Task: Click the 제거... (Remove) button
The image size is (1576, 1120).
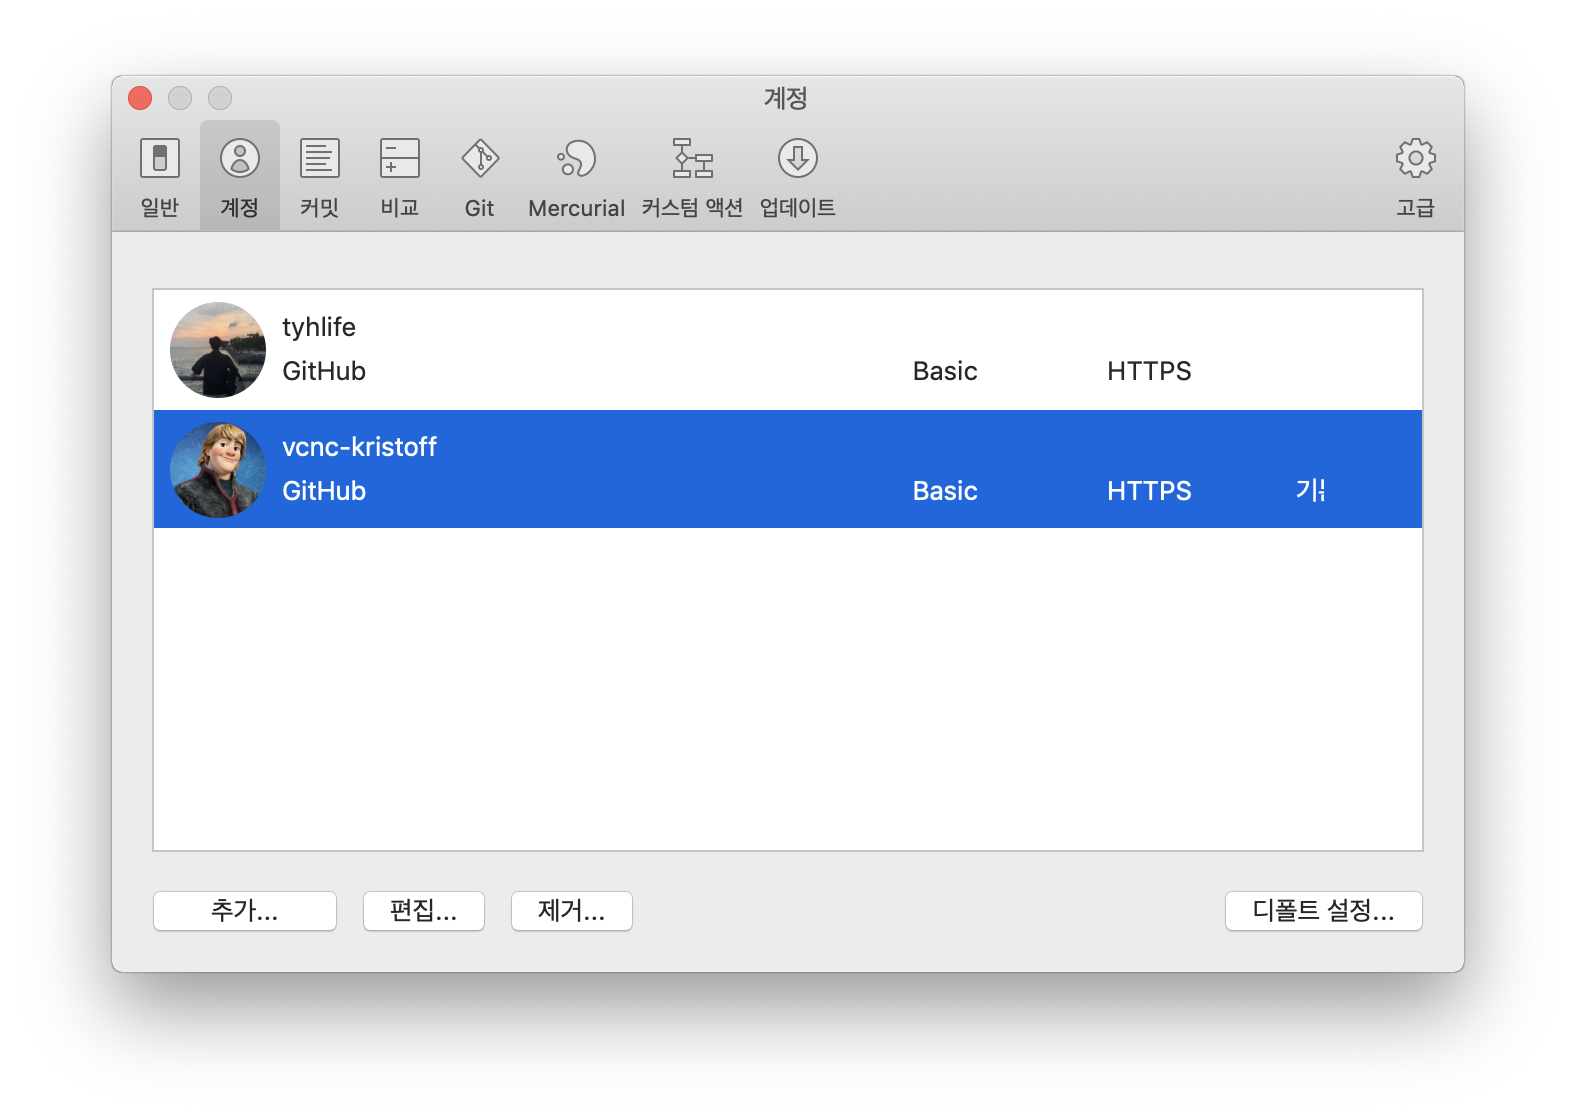Action: click(x=572, y=911)
